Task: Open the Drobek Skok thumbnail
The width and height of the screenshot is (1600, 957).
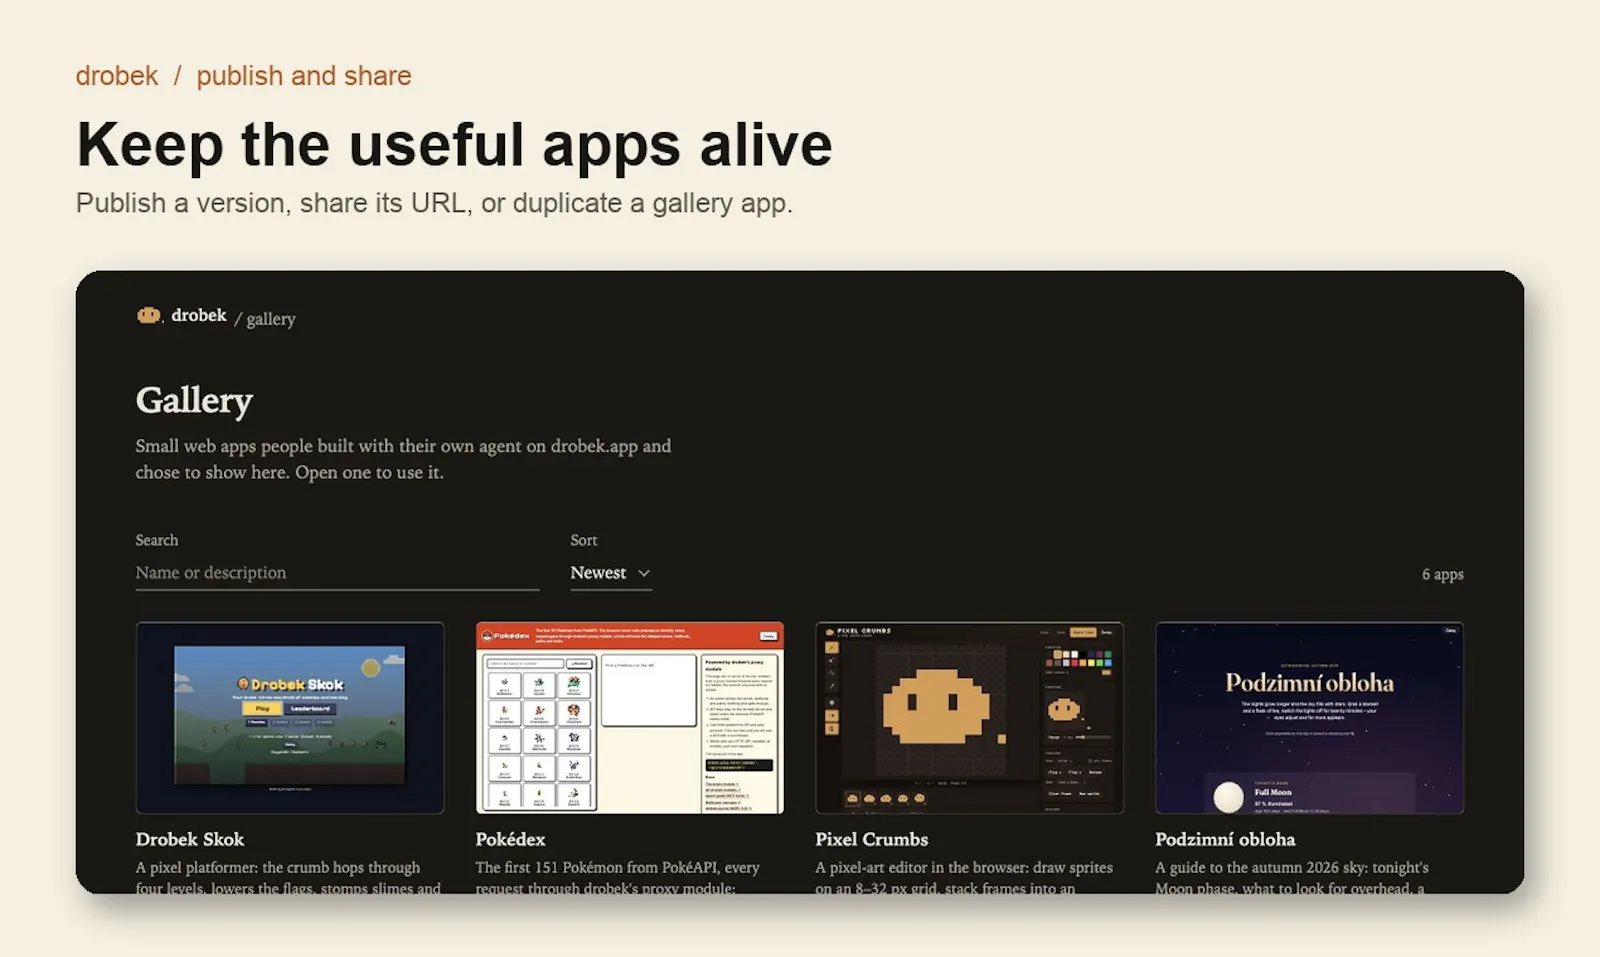Action: pos(290,718)
